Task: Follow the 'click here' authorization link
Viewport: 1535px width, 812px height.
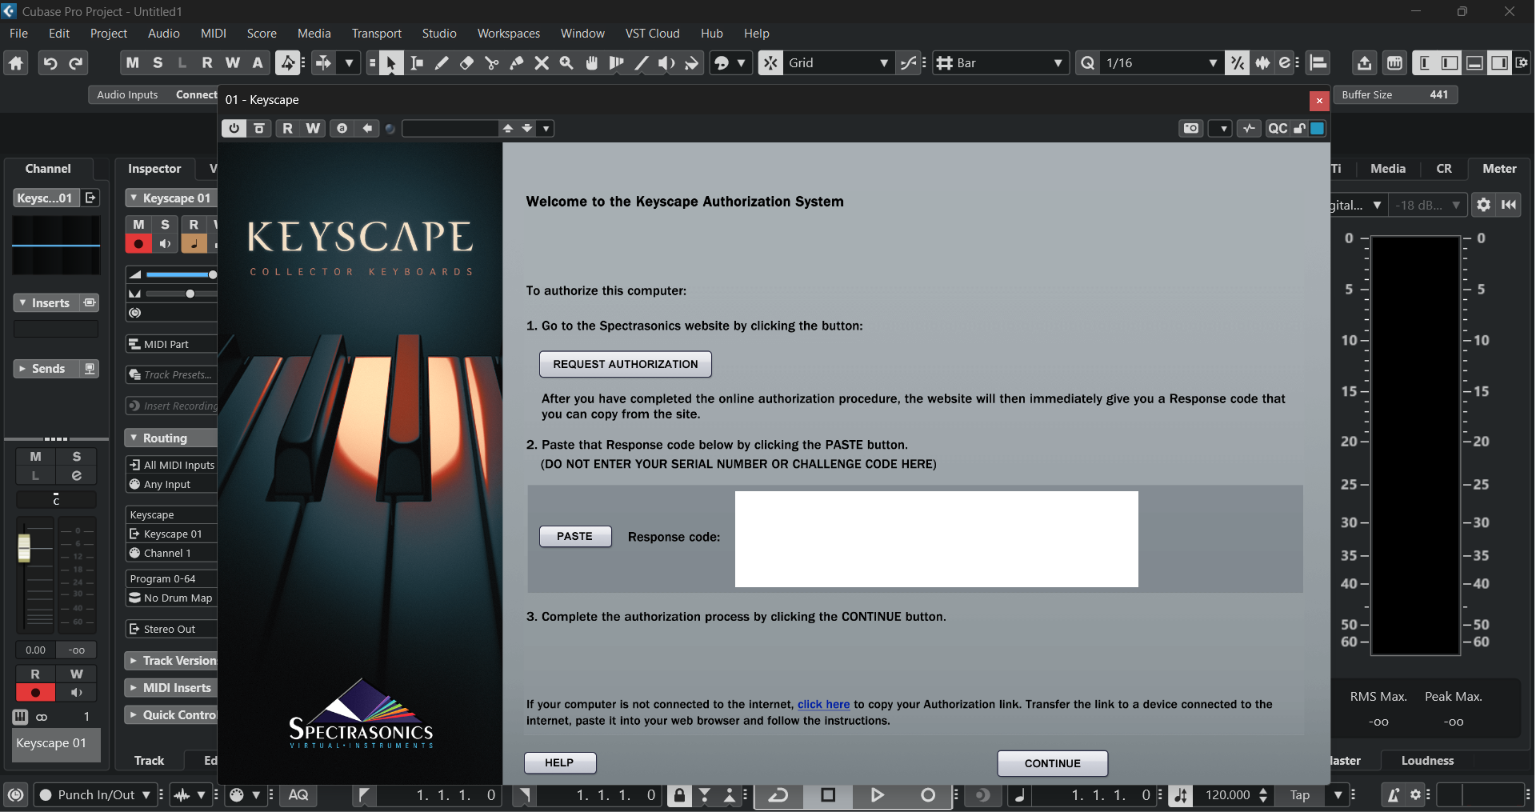Action: tap(823, 704)
